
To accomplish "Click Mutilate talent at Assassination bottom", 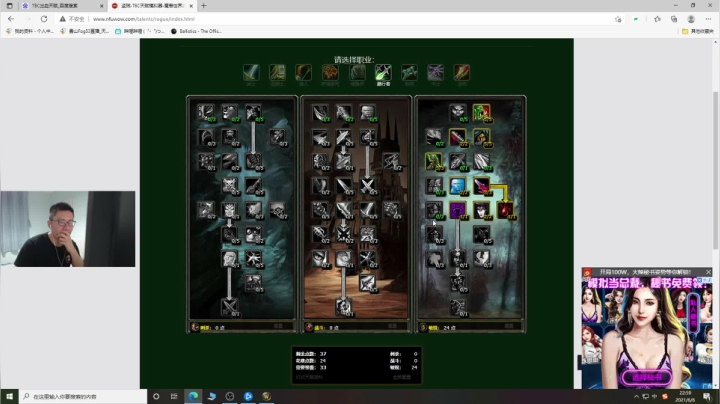I will coord(229,307).
